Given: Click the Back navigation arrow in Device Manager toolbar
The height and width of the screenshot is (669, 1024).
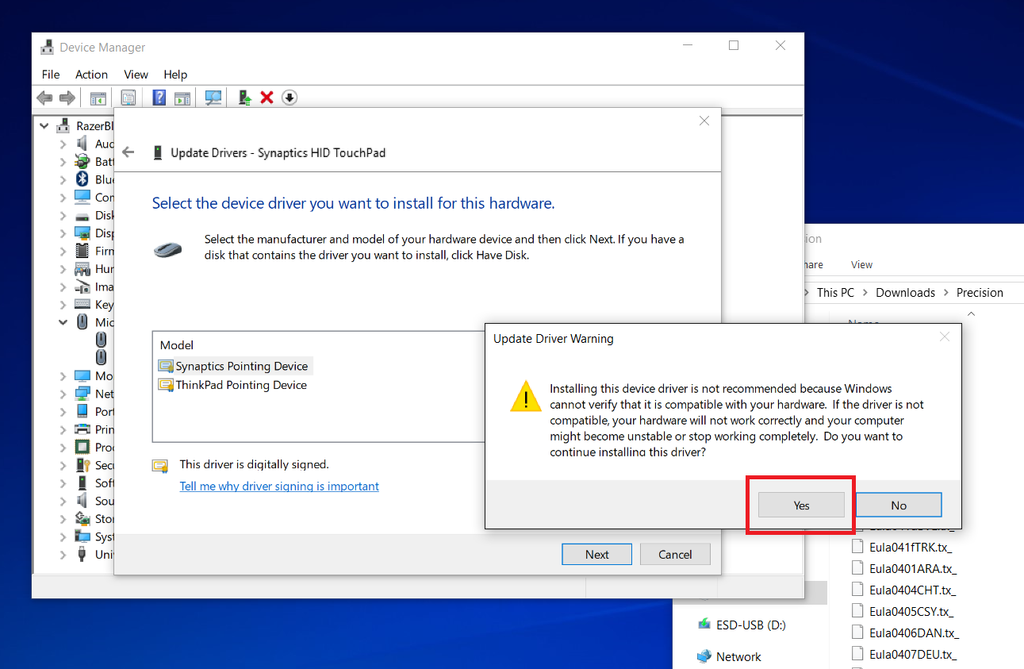Looking at the screenshot, I should click(44, 97).
